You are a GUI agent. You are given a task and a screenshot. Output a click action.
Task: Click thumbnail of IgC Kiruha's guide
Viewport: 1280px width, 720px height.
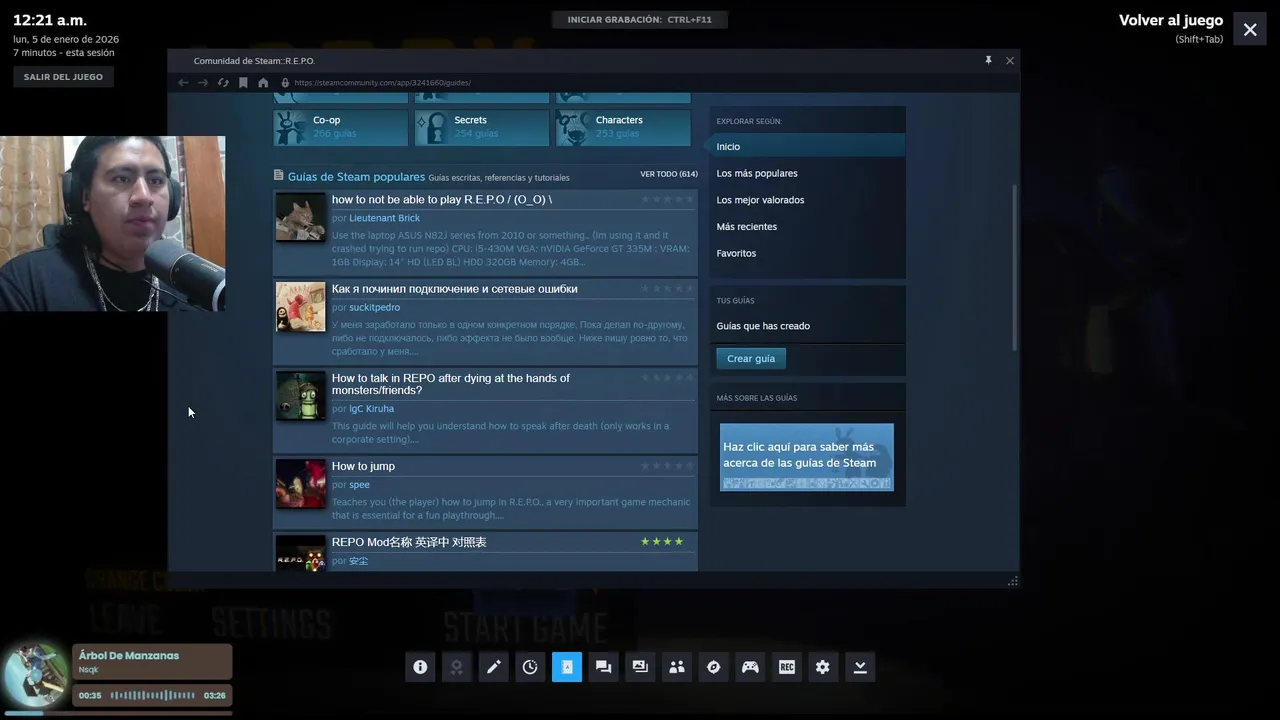301,396
